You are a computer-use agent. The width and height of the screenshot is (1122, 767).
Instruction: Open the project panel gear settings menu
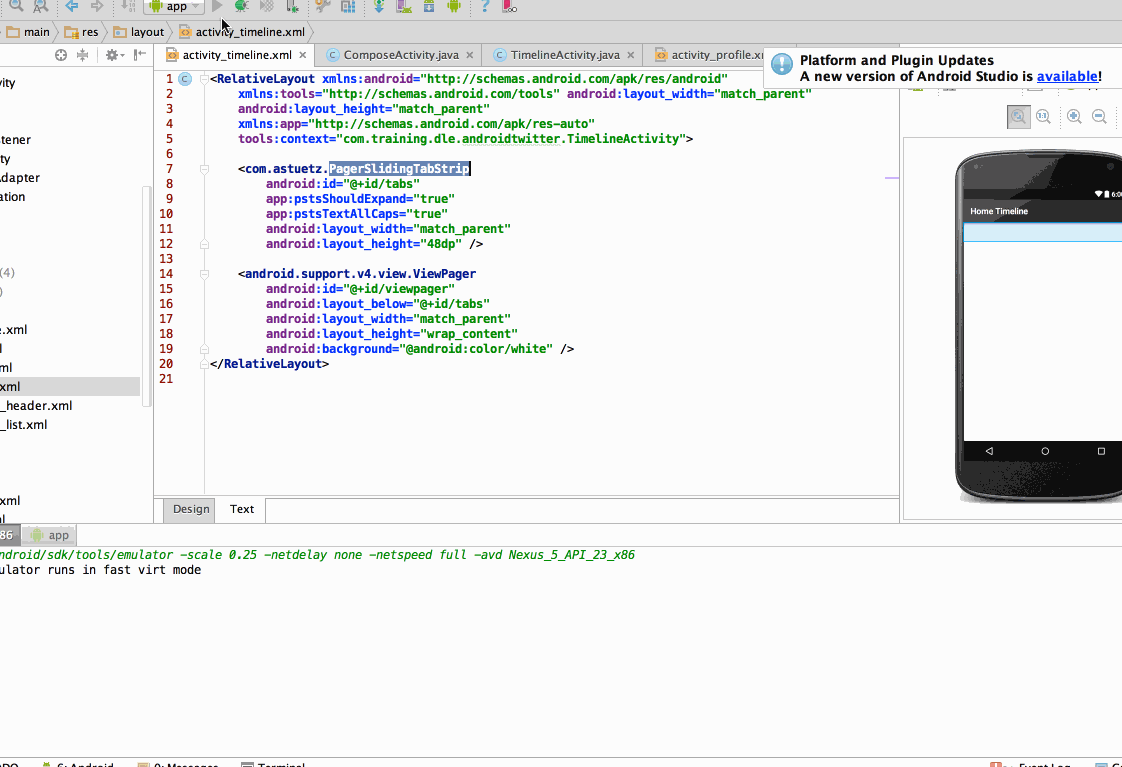(114, 55)
